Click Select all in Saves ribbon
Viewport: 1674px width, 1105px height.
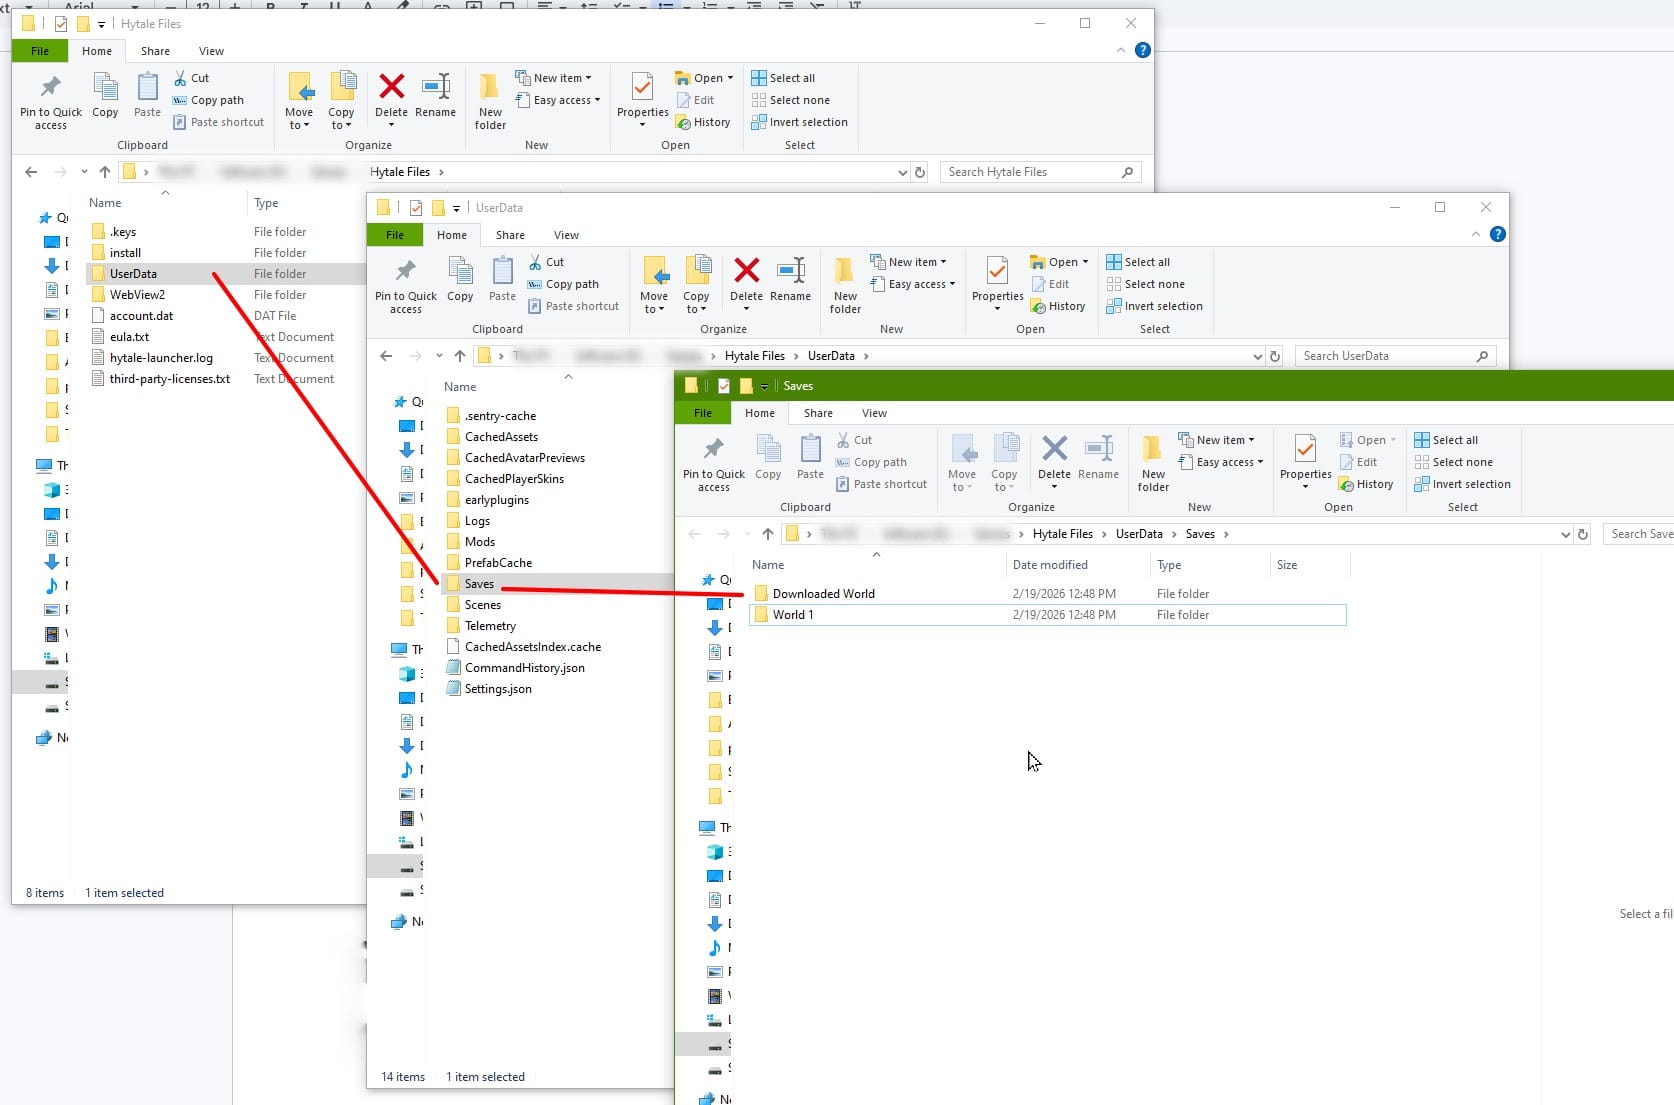(x=1446, y=440)
